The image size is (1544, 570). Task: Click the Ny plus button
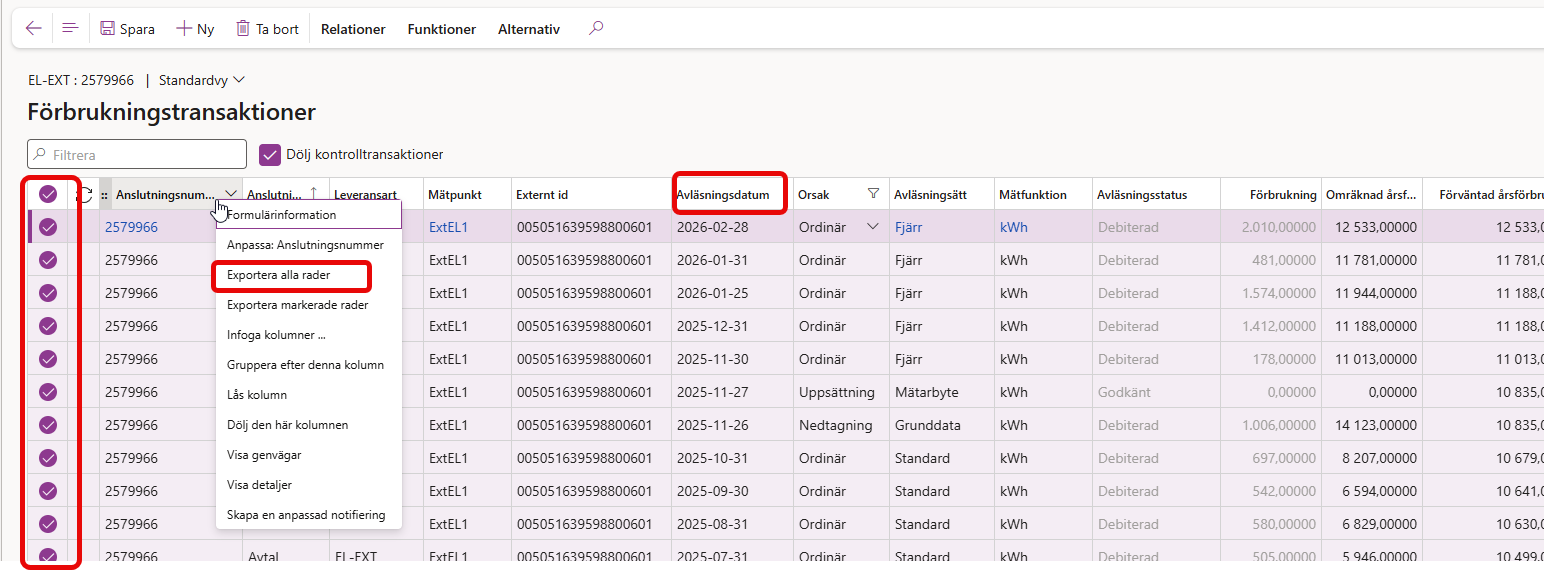195,29
